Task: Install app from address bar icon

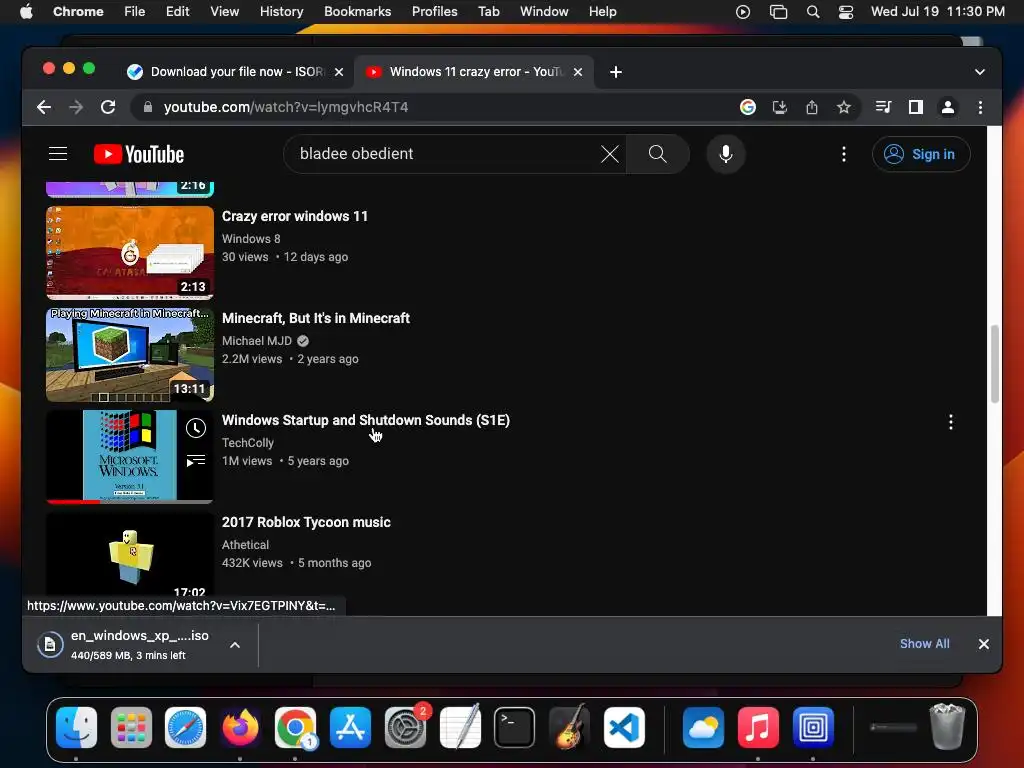Action: click(780, 107)
